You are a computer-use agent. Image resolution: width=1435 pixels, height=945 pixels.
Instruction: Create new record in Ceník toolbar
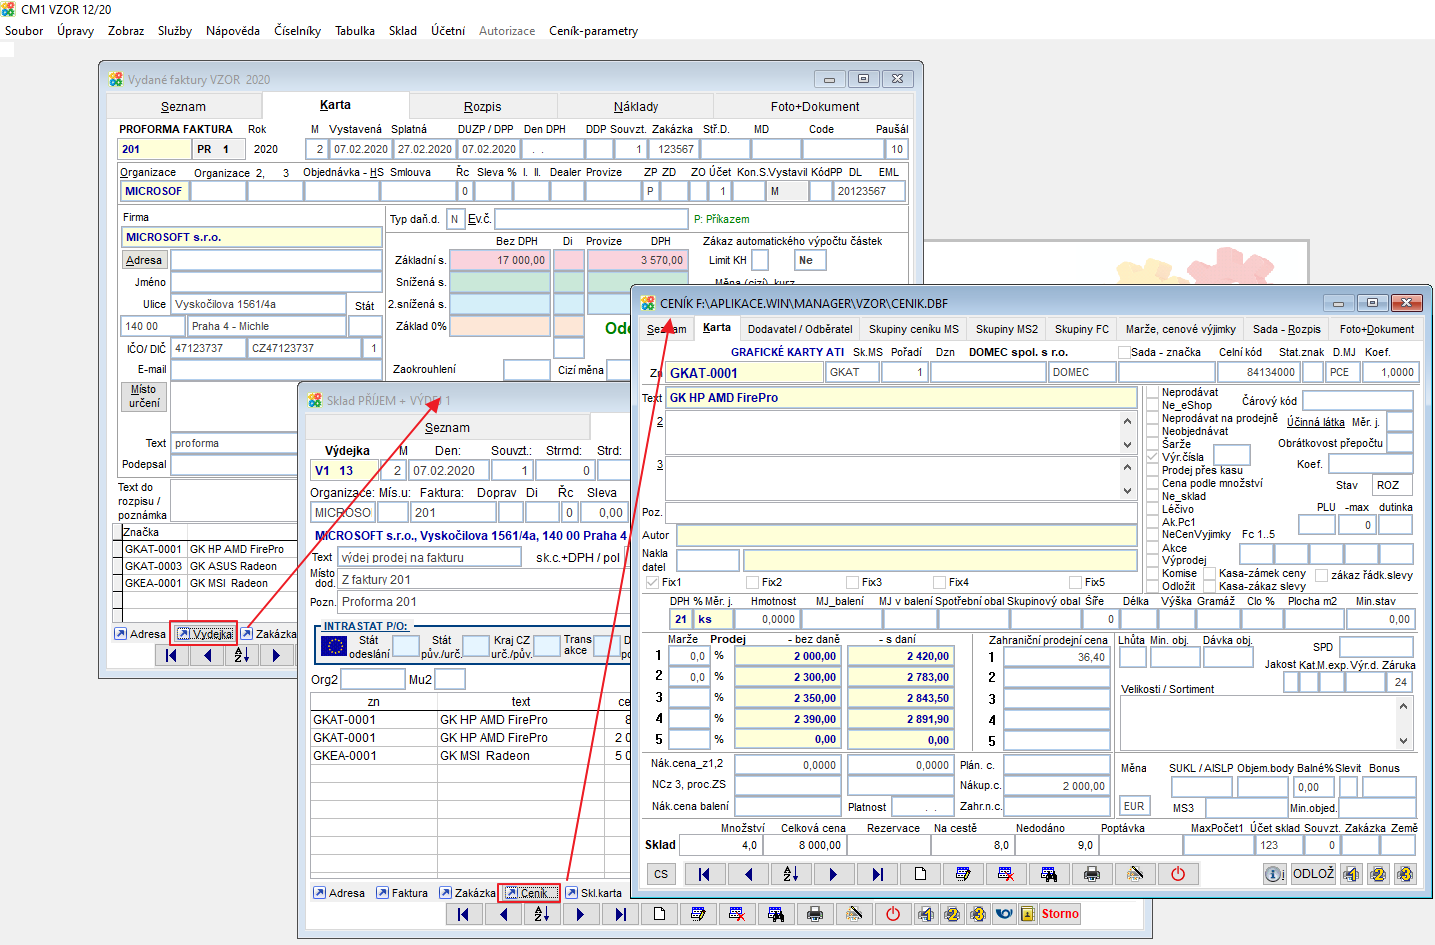point(920,874)
